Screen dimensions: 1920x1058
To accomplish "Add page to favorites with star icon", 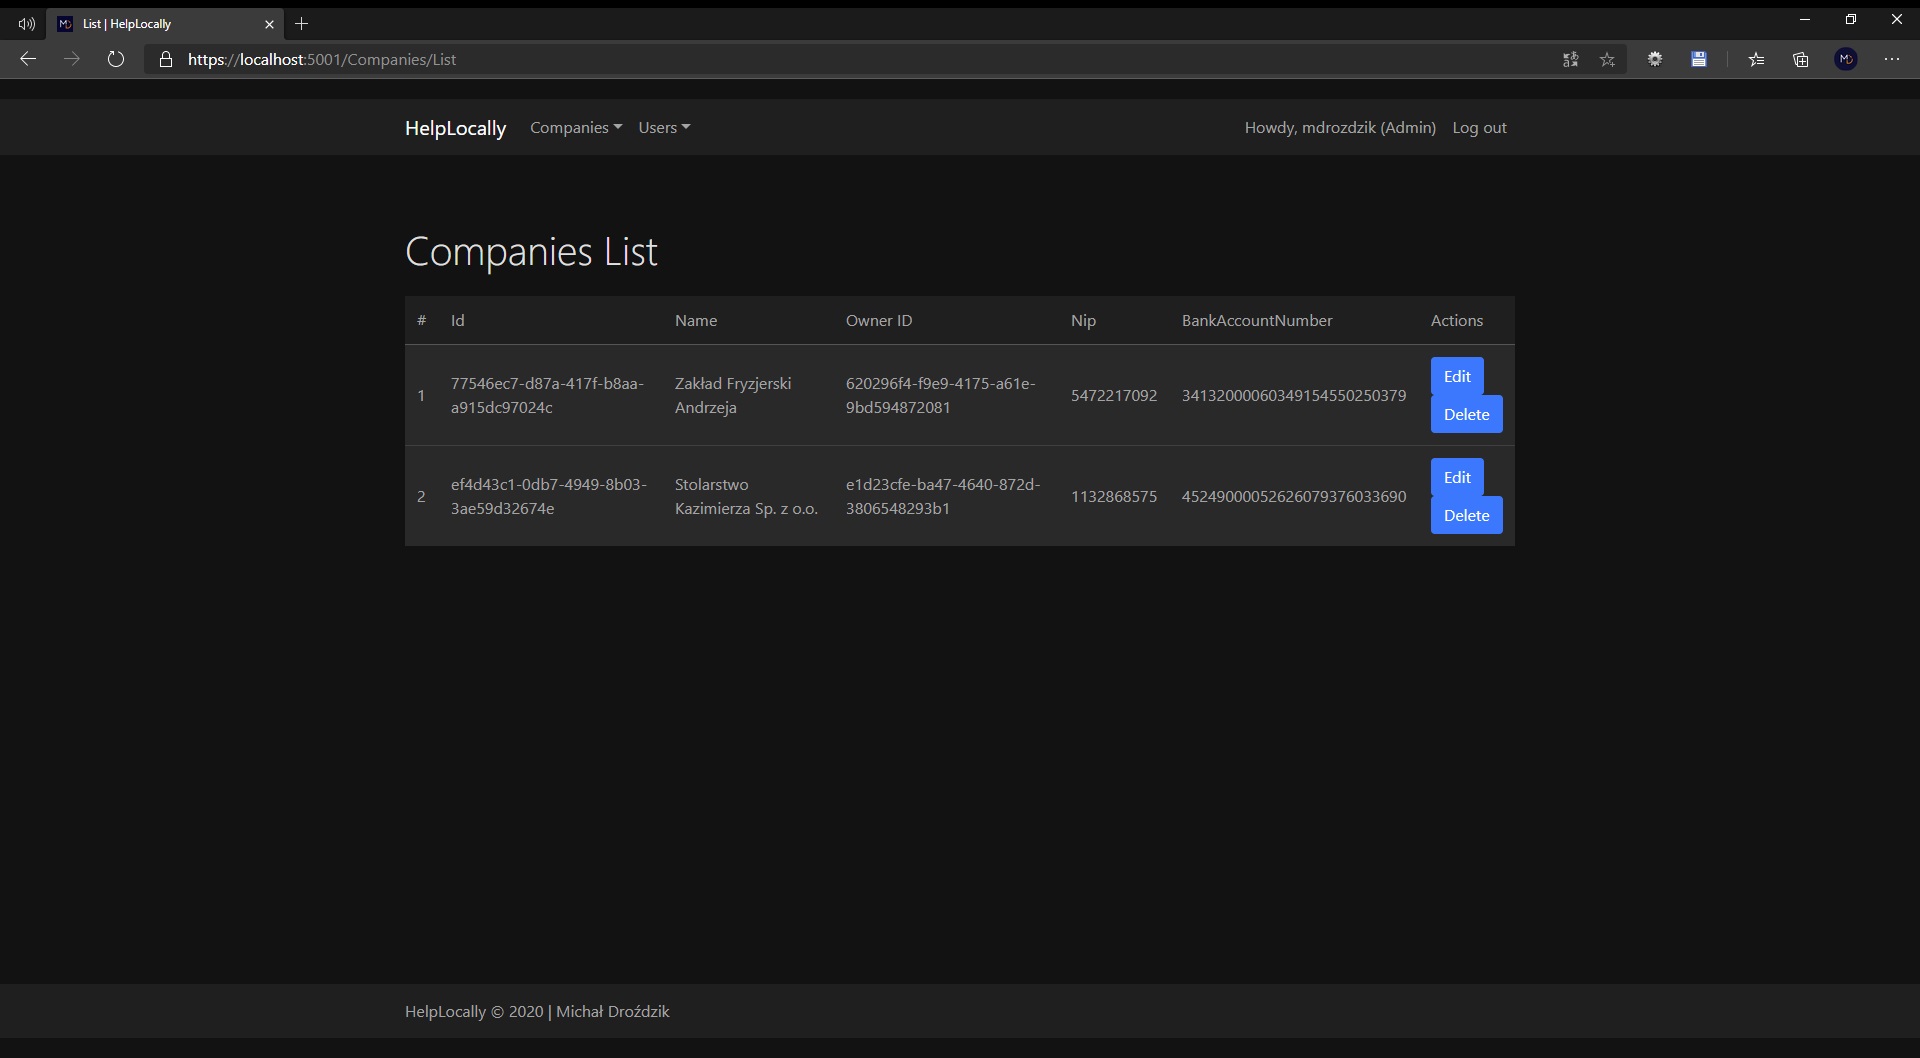I will [x=1607, y=59].
